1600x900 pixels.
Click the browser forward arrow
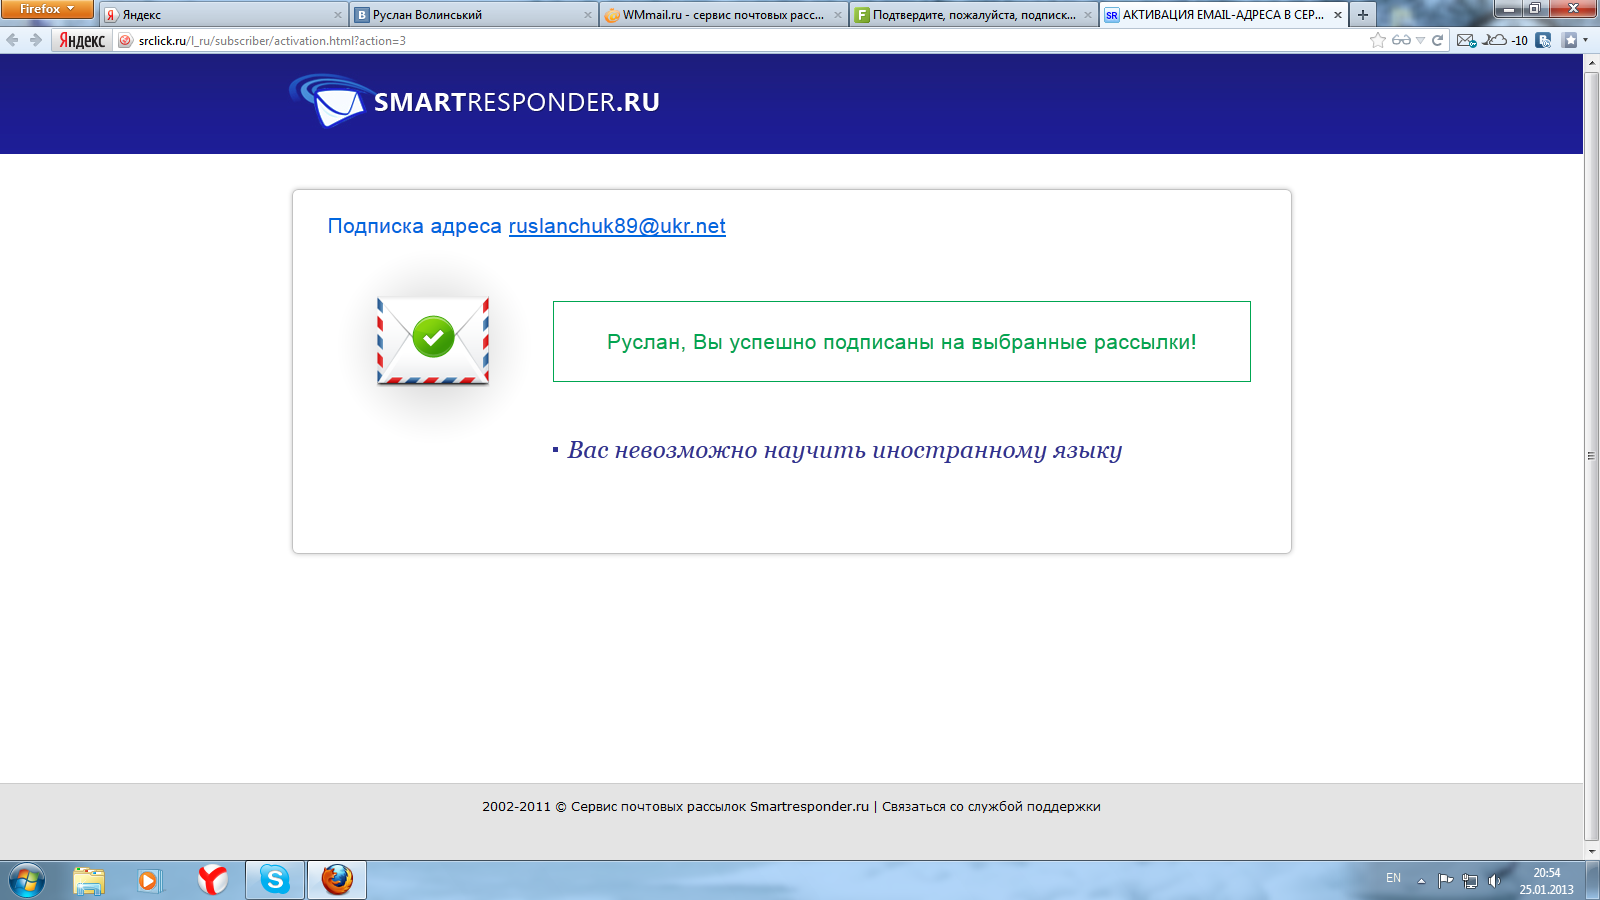[35, 40]
